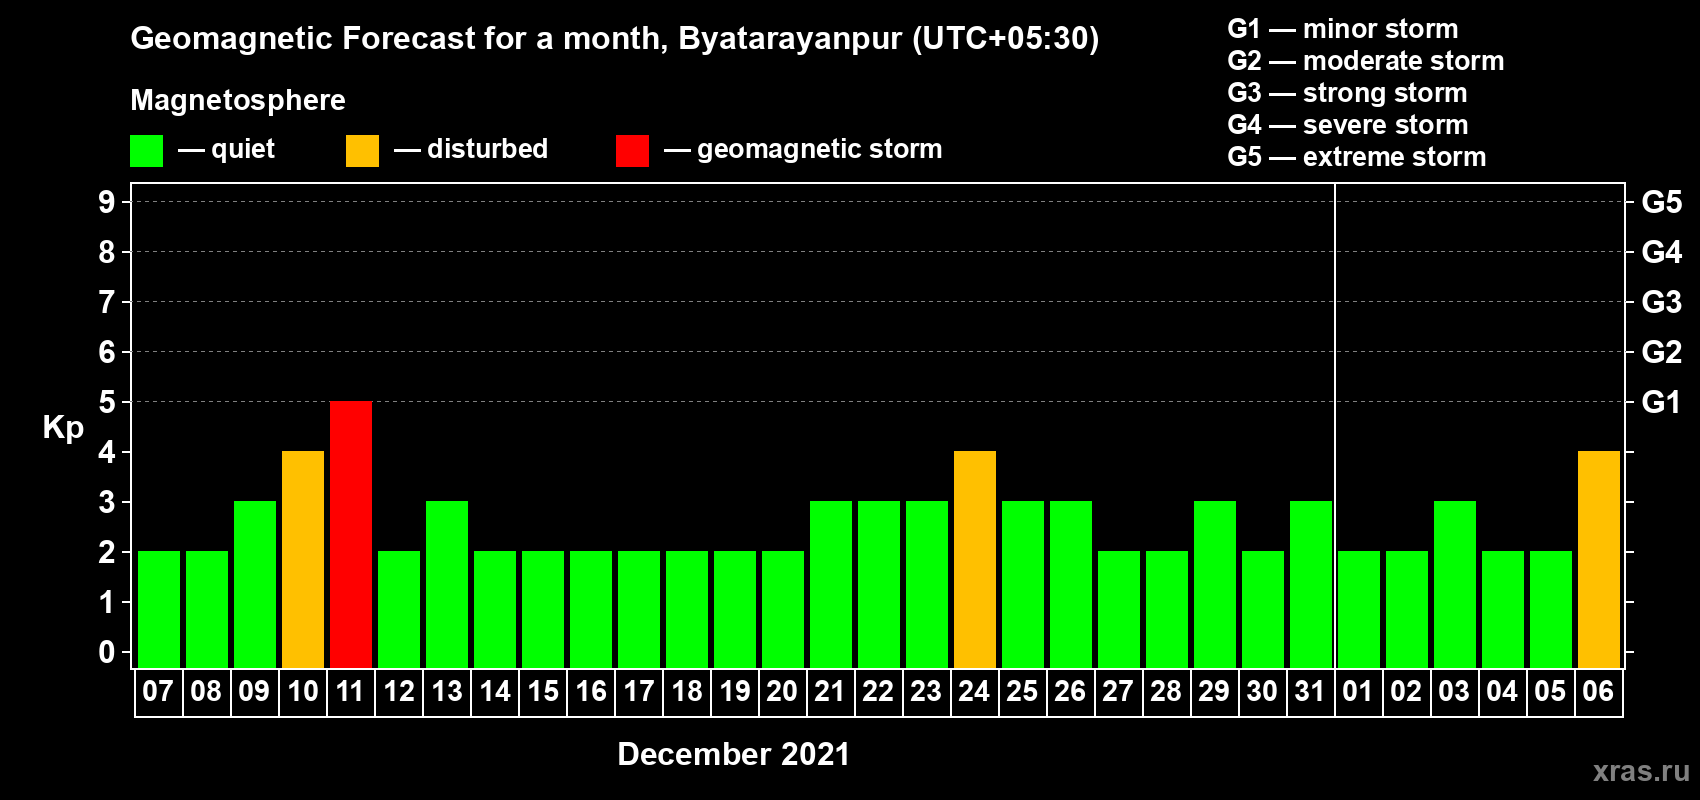The width and height of the screenshot is (1700, 800).
Task: Click date label 01 after month divider
Action: coord(1358,692)
